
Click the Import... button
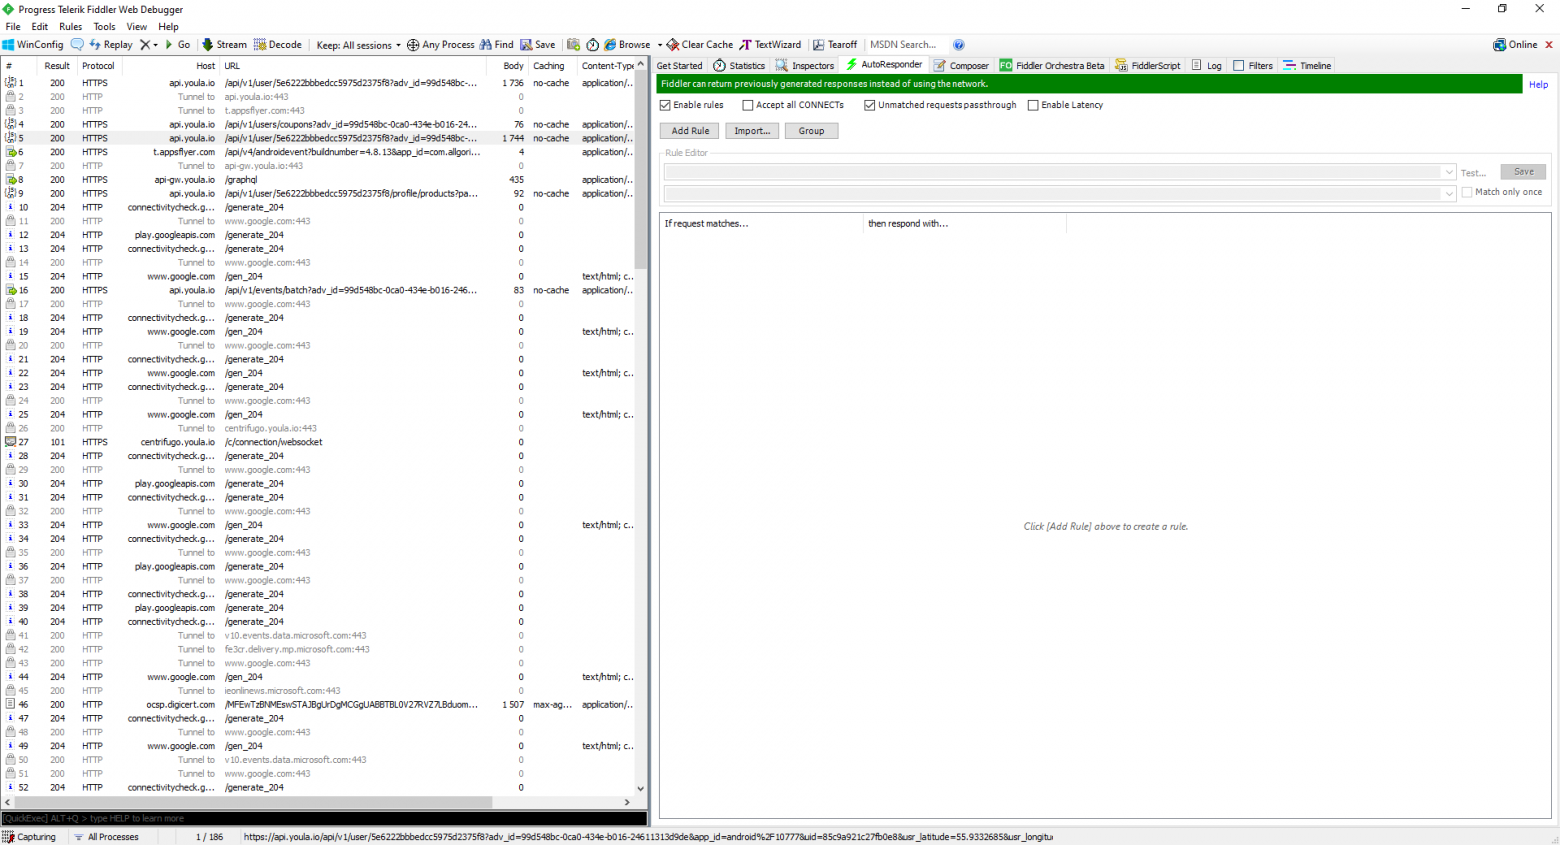tap(752, 131)
